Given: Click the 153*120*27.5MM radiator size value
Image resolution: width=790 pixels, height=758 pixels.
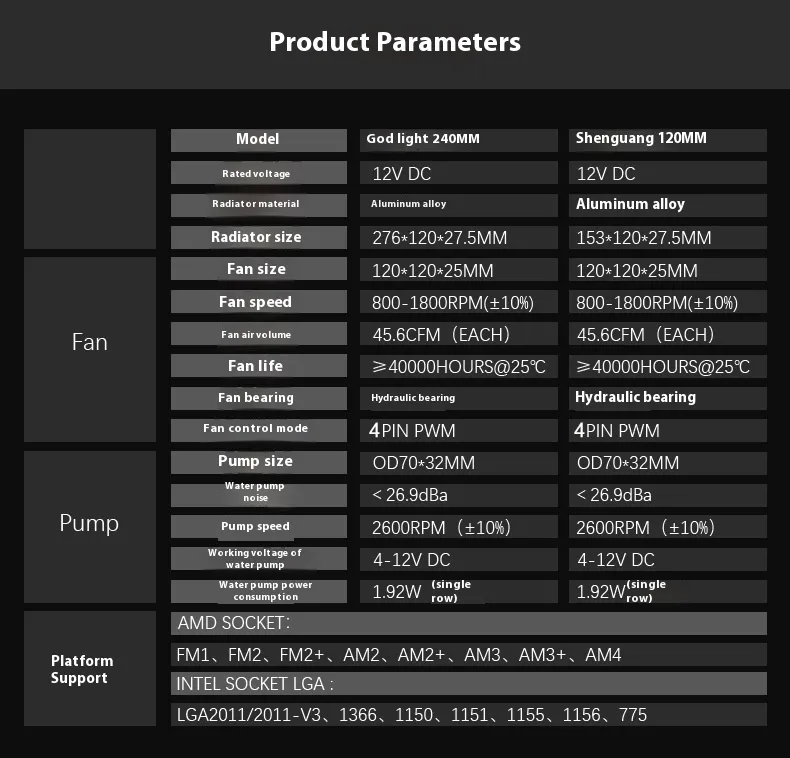Looking at the screenshot, I should (x=669, y=238).
